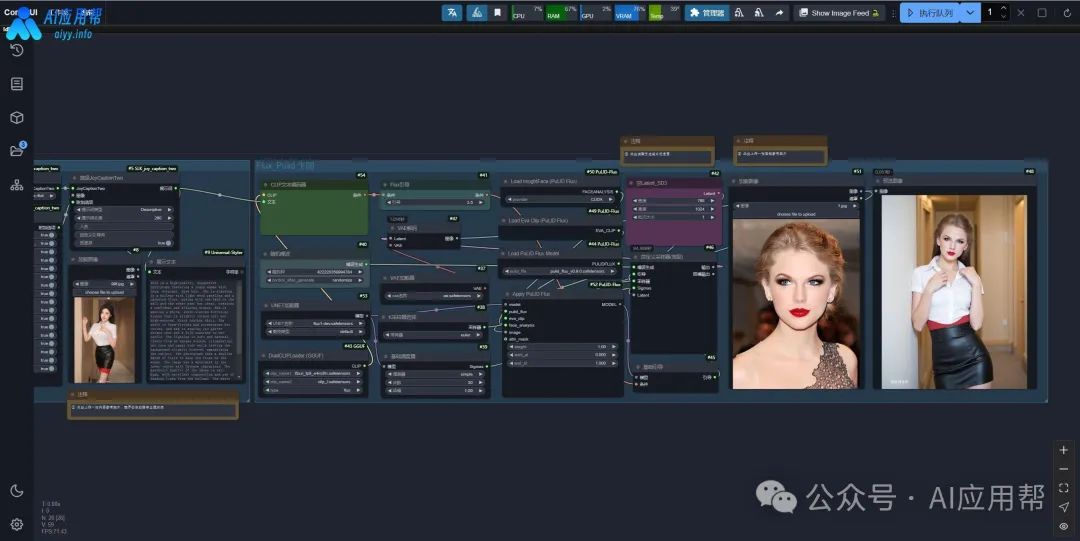Click the #50 PuLID-Flux node badge

click(x=603, y=172)
